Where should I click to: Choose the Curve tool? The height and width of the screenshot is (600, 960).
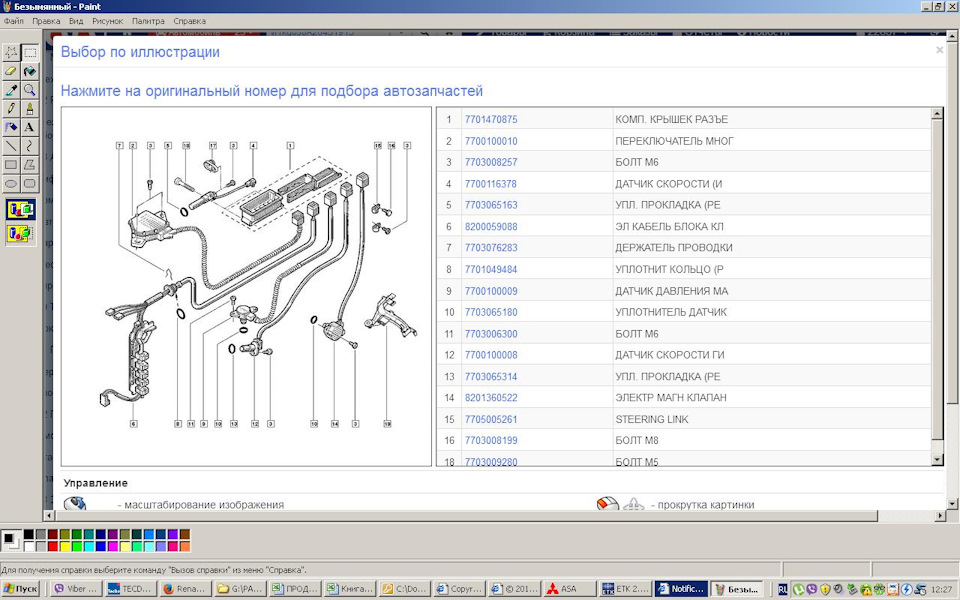pos(29,146)
